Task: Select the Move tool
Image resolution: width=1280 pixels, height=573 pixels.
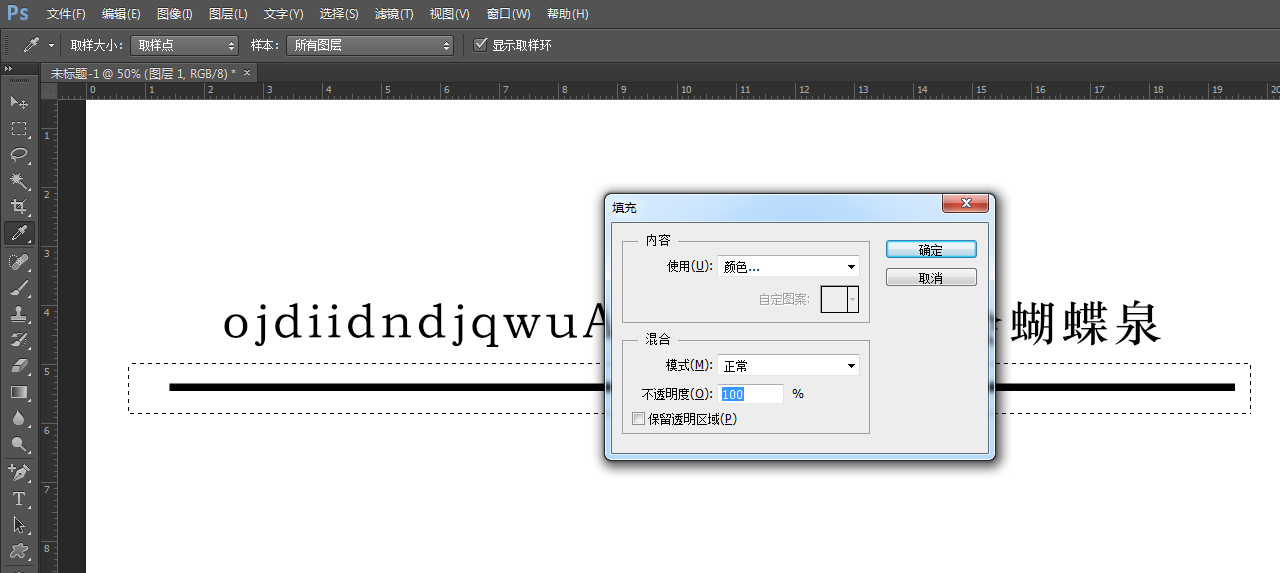Action: [x=19, y=102]
